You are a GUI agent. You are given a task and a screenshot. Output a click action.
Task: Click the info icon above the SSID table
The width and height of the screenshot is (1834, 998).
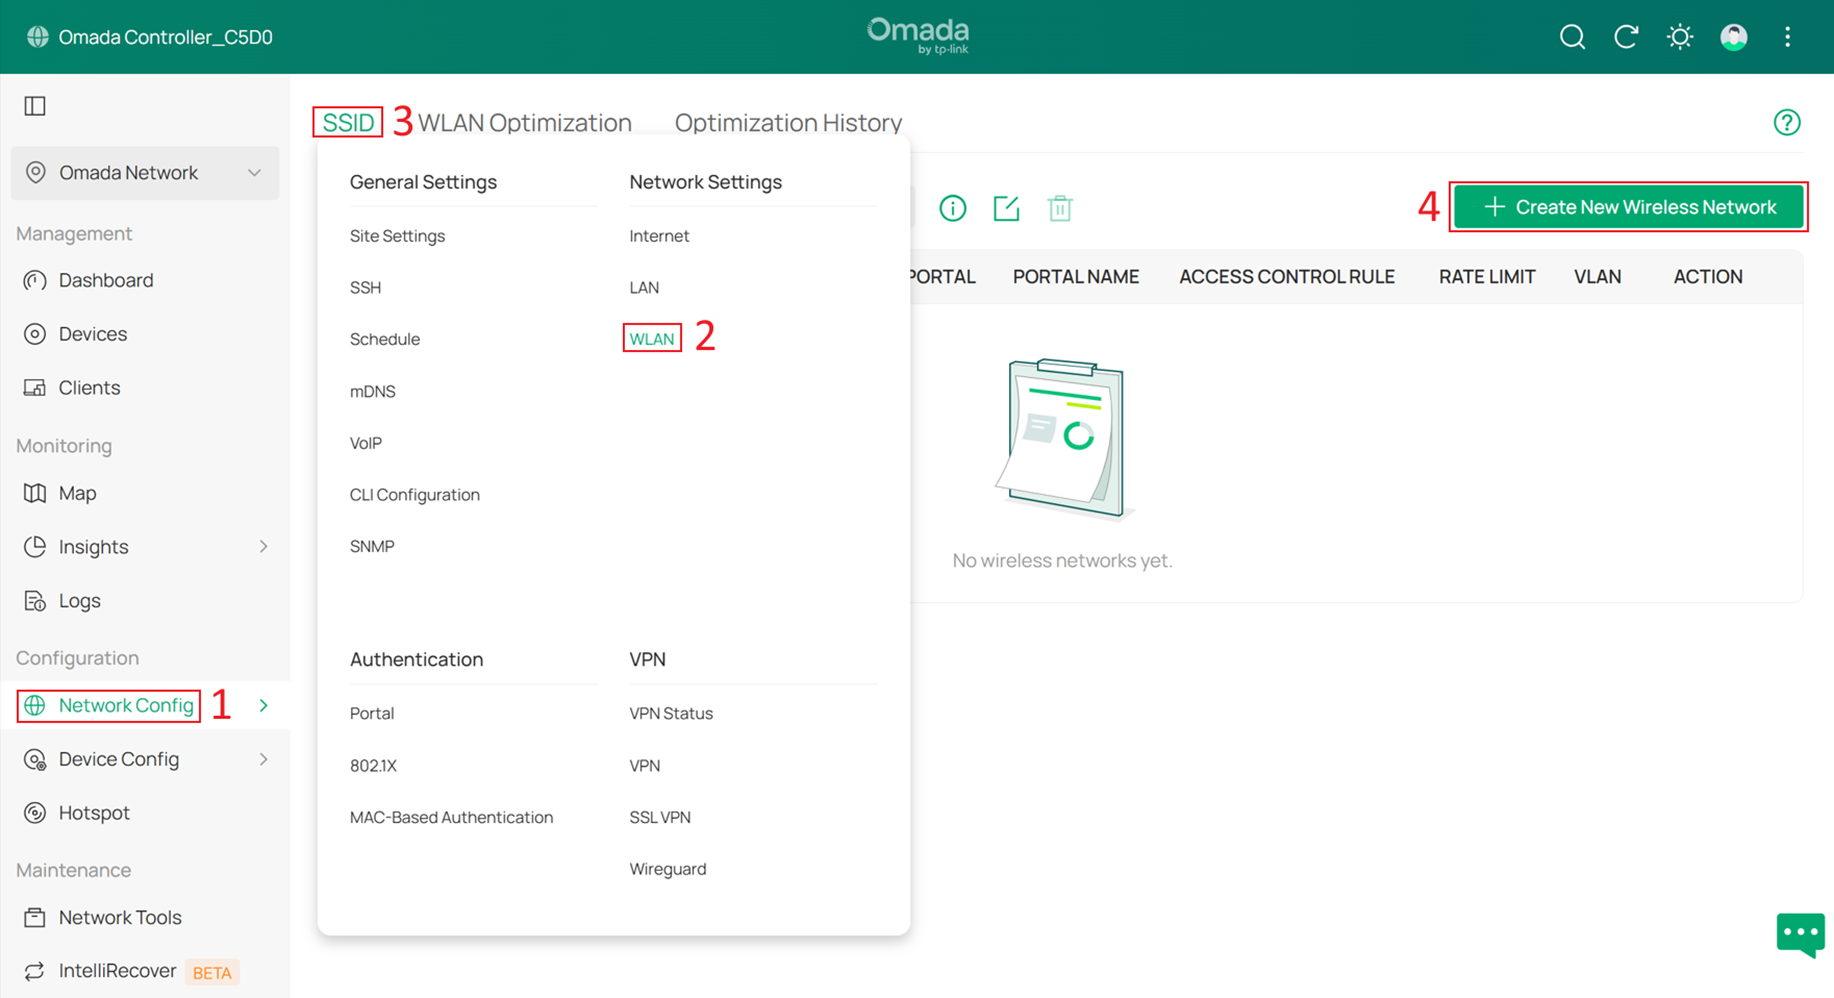pyautogui.click(x=953, y=208)
